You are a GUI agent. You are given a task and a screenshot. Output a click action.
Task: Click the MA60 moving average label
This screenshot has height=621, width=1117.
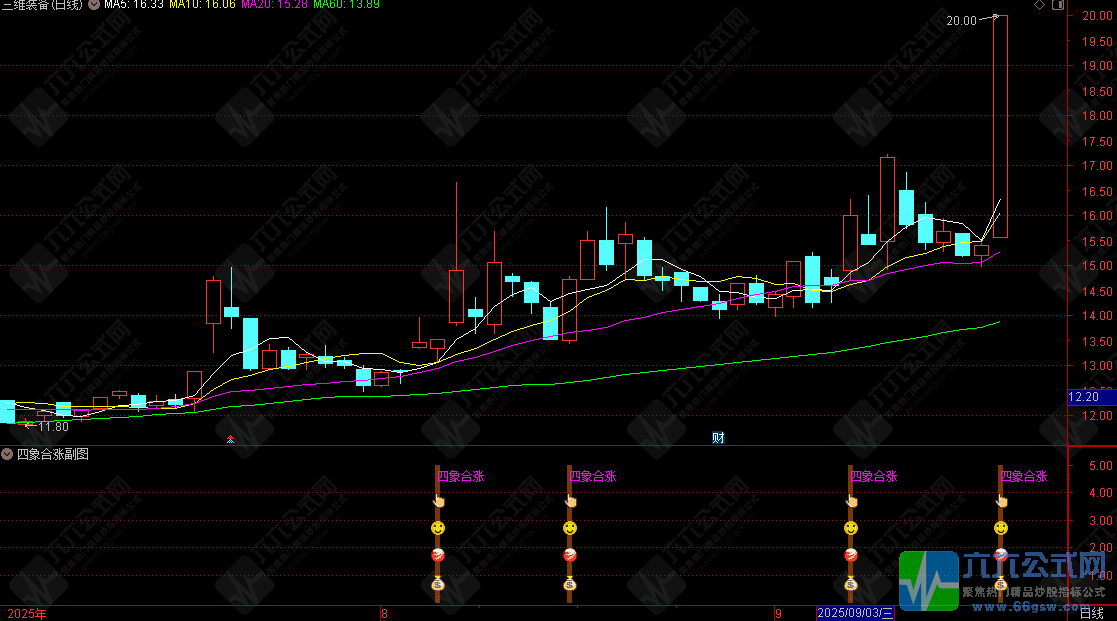pyautogui.click(x=346, y=4)
